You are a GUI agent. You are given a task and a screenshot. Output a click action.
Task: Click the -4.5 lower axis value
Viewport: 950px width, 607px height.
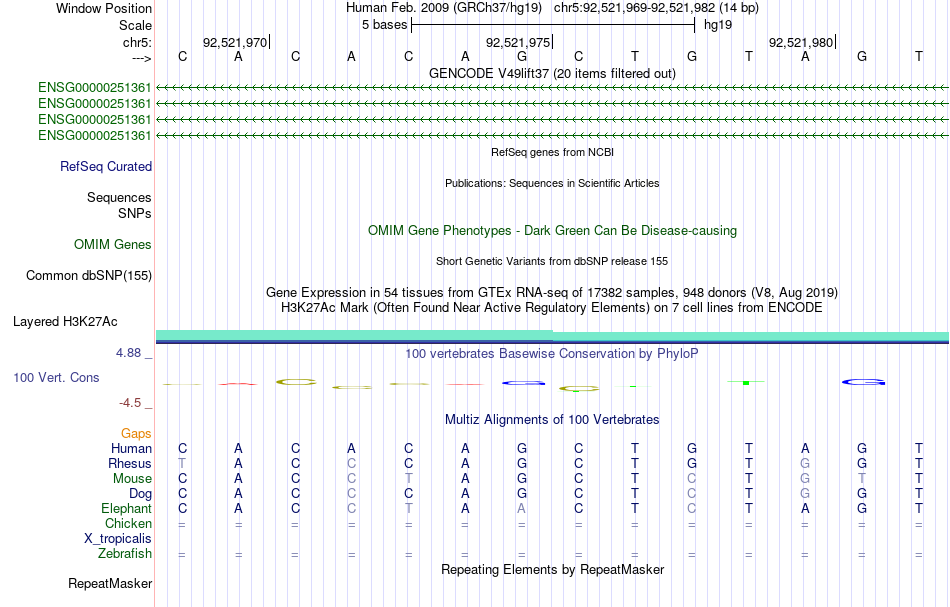130,403
